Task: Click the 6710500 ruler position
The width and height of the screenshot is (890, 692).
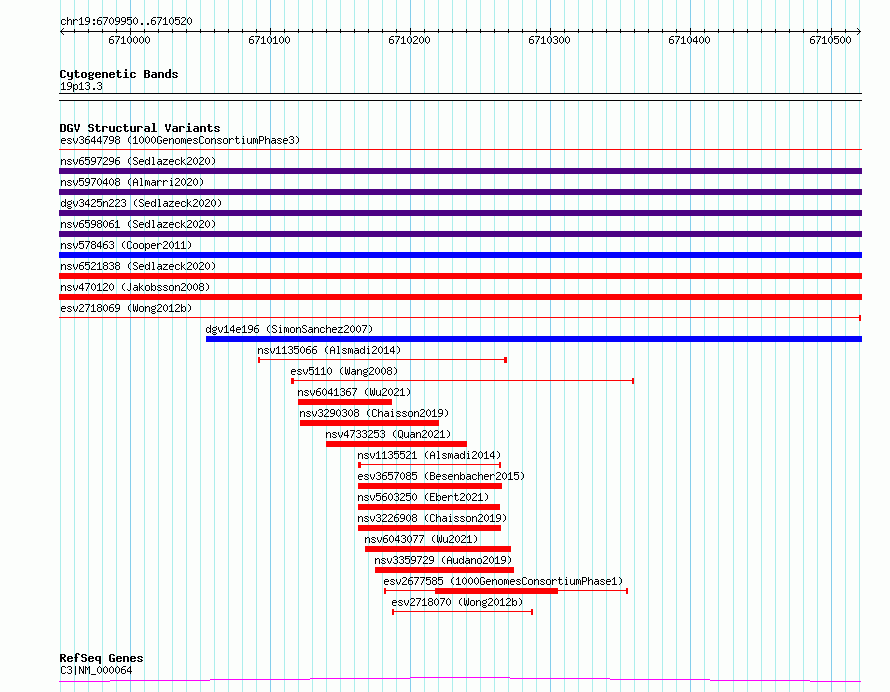Action: pyautogui.click(x=830, y=40)
